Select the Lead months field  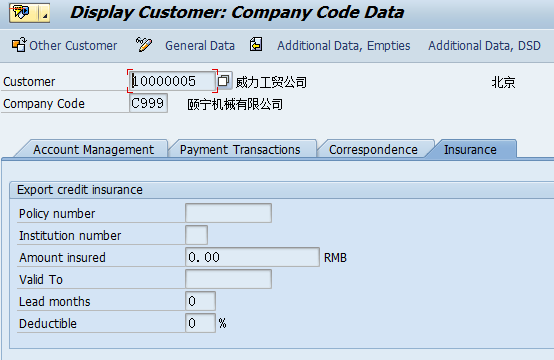click(200, 301)
